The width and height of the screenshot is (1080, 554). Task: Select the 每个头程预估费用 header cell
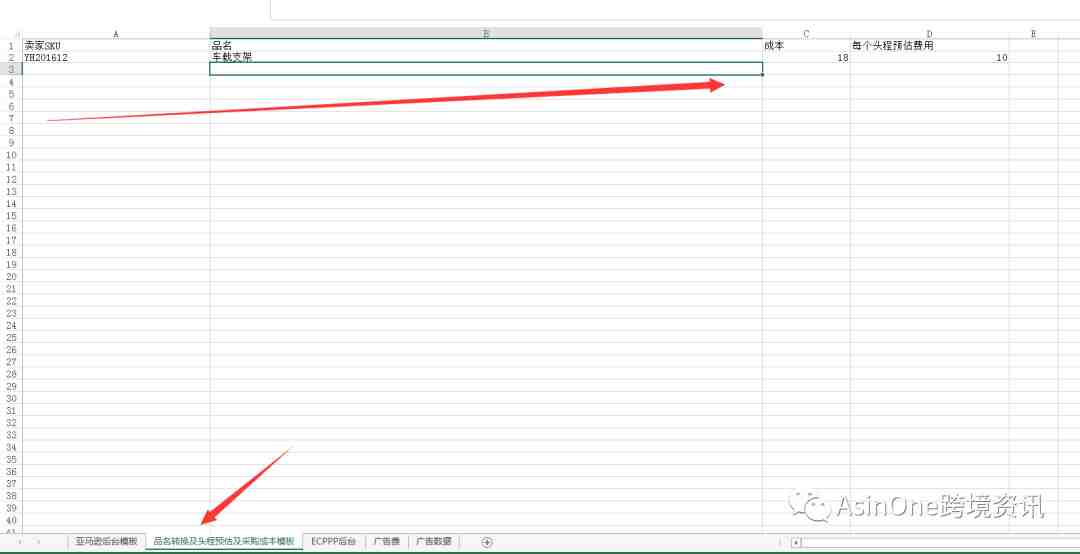pyautogui.click(x=929, y=46)
